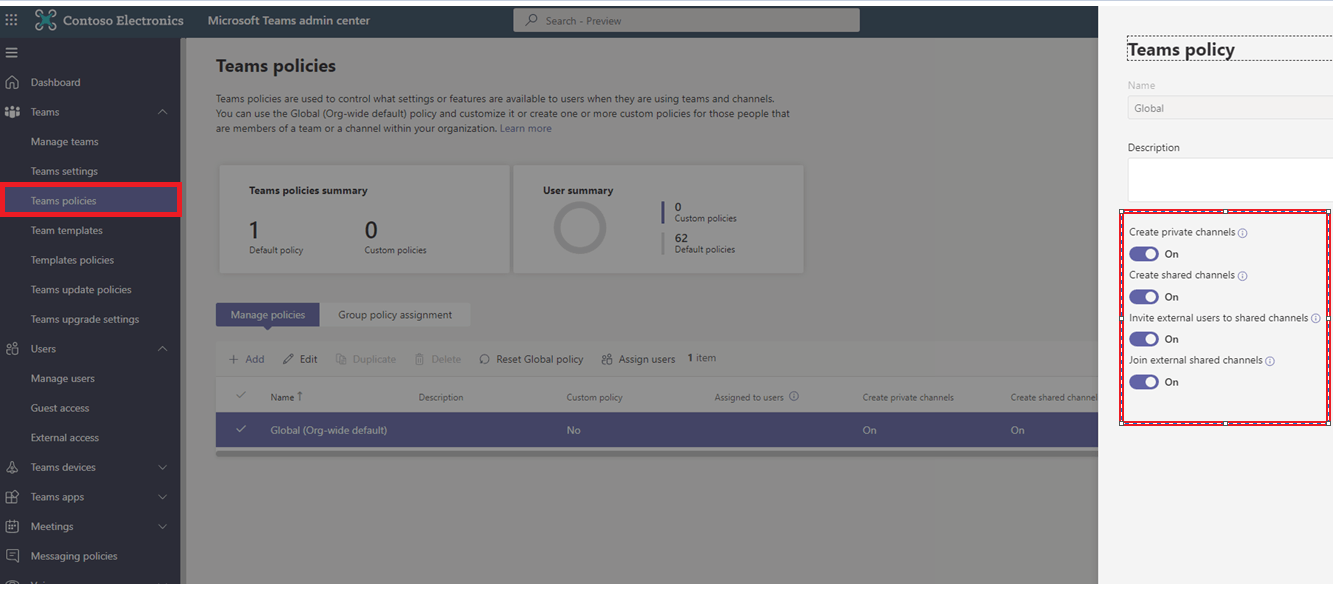Click the search magnifier icon
This screenshot has width=1333, height=615.
(x=532, y=20)
